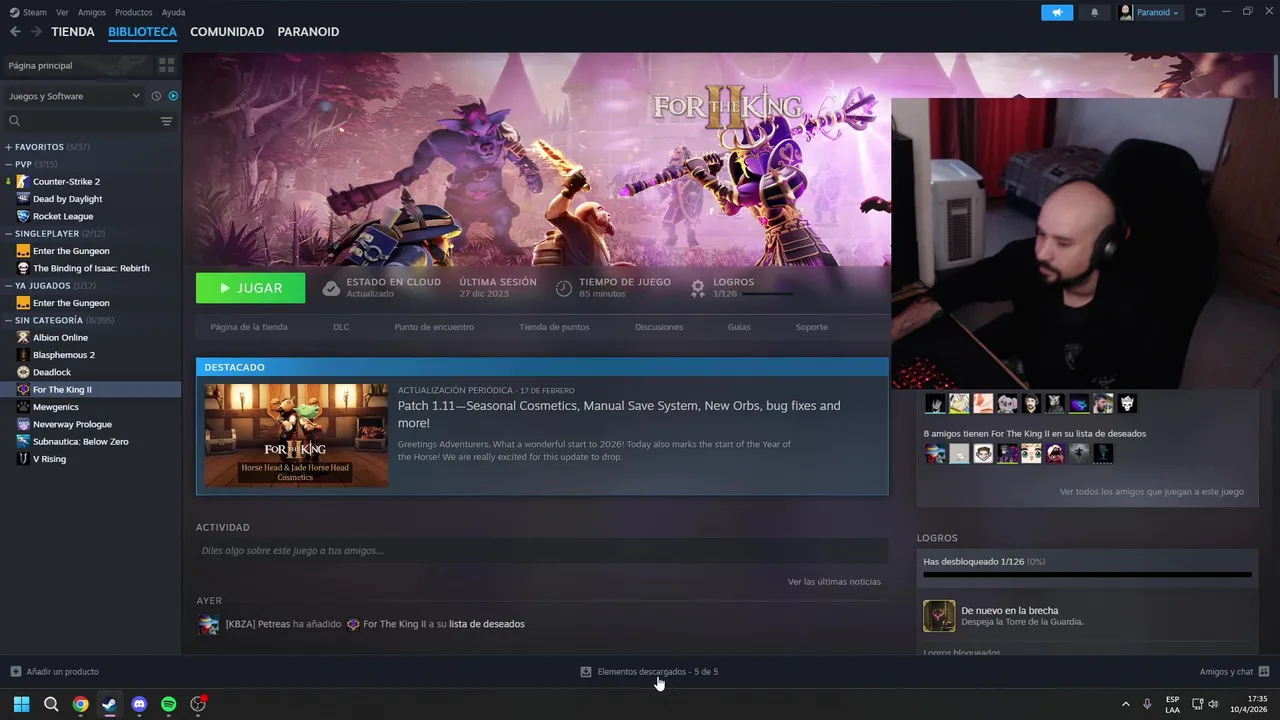This screenshot has width=1280, height=720.
Task: Open Counter-Strike 2 from the library list
Action: [x=66, y=181]
